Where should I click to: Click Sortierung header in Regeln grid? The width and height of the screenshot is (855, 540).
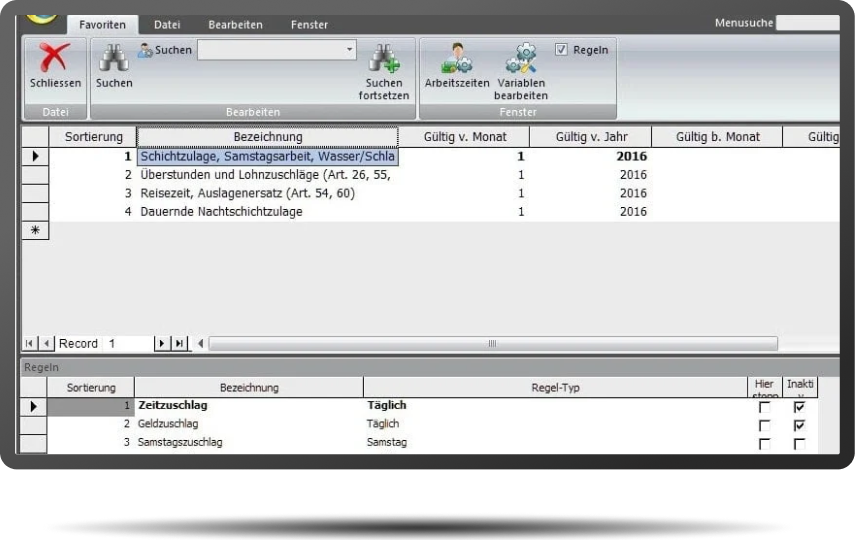tap(91, 388)
